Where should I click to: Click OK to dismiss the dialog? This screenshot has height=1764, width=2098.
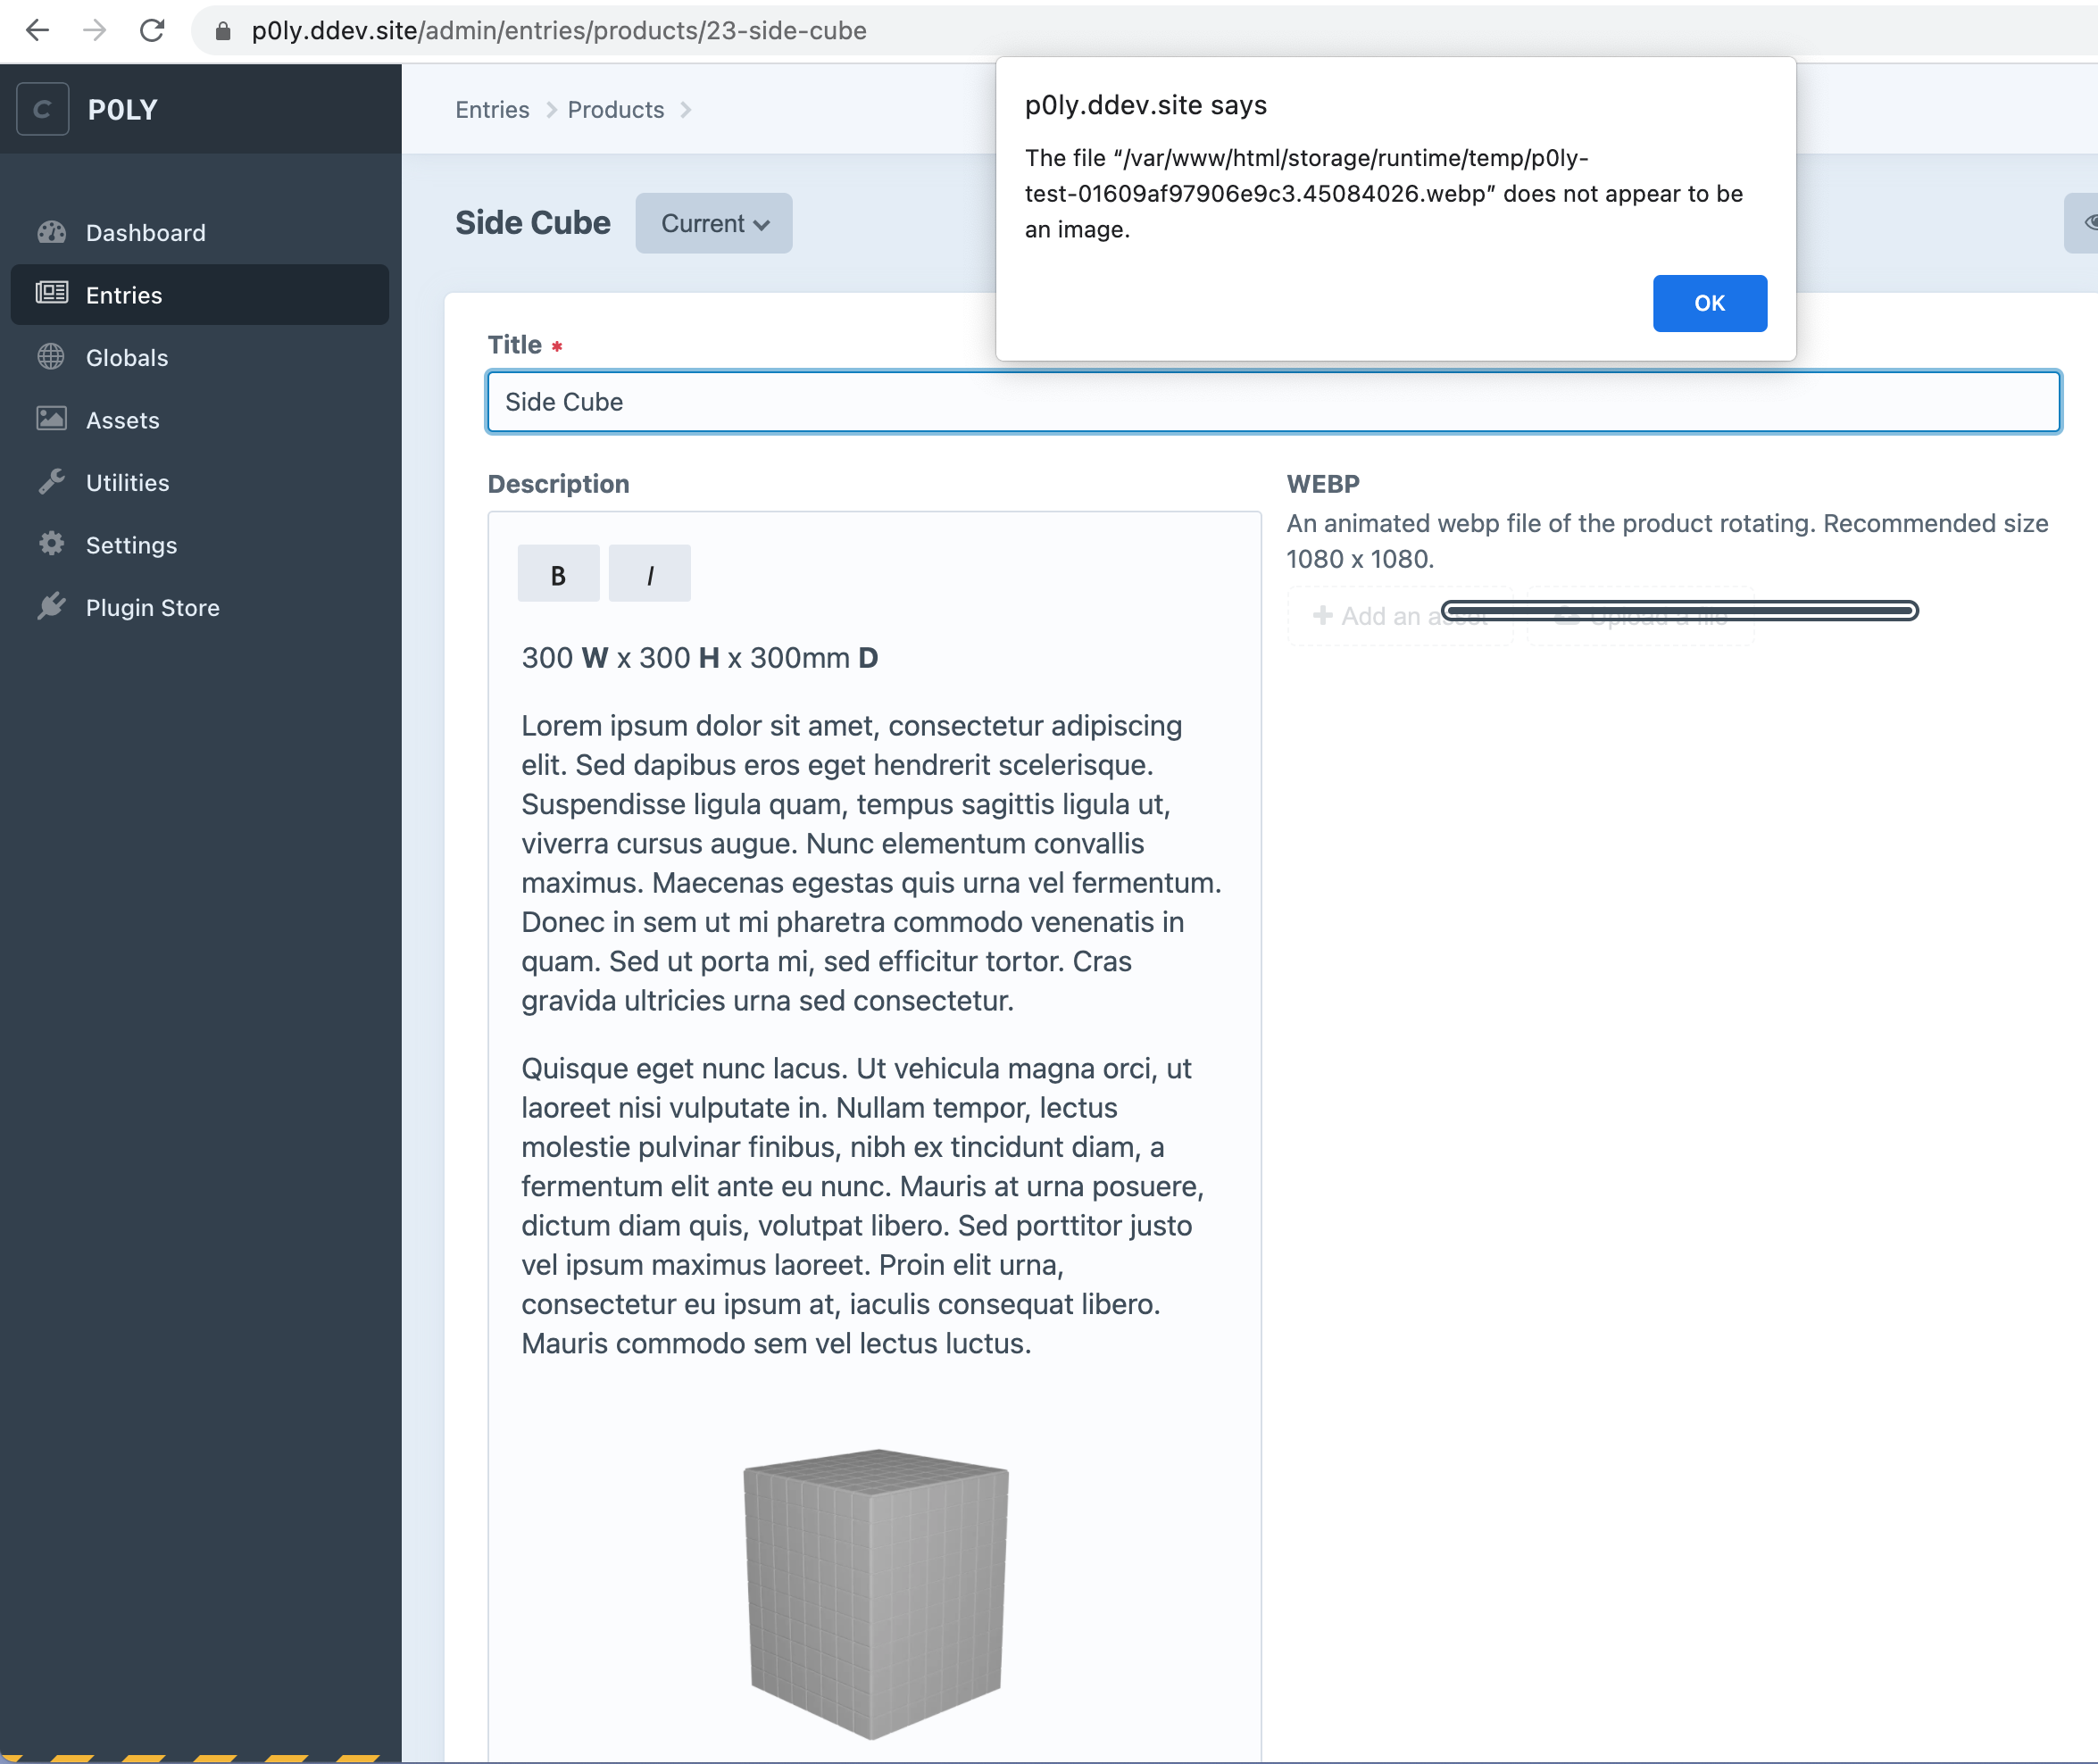click(x=1710, y=303)
